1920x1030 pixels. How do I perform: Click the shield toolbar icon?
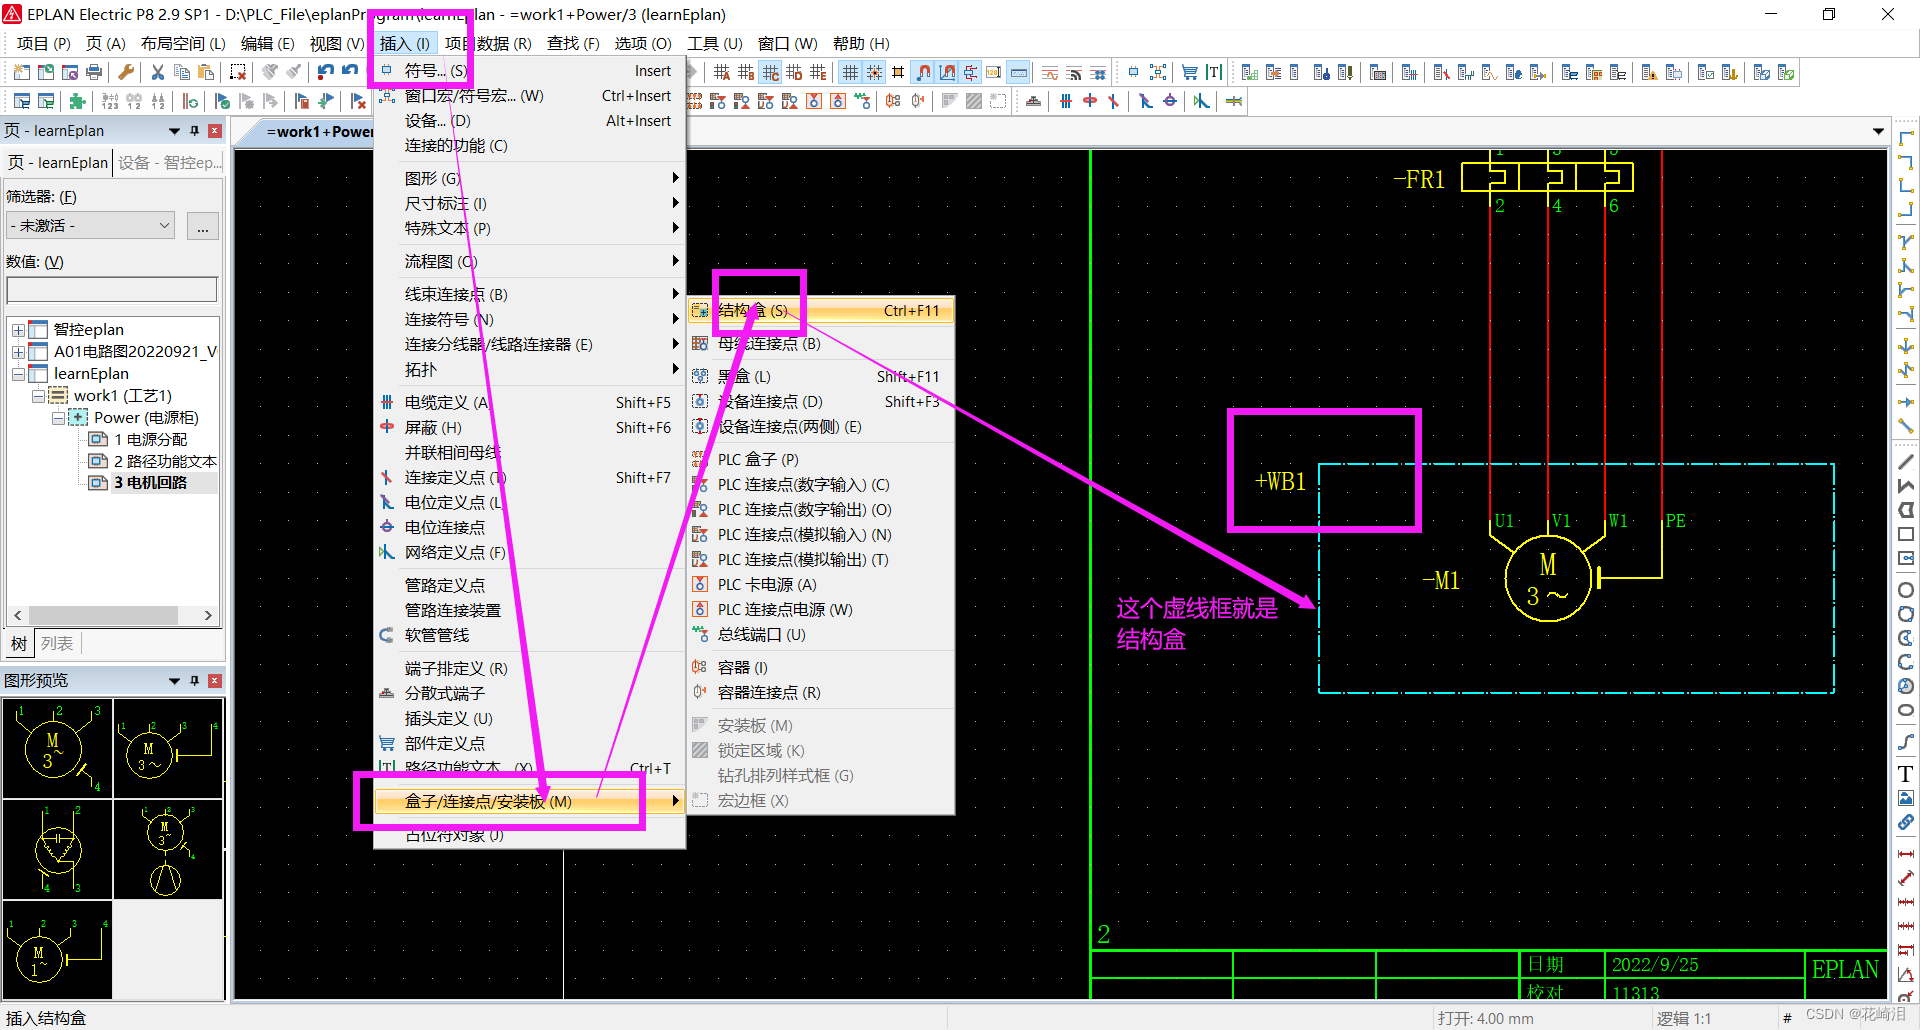(1090, 101)
